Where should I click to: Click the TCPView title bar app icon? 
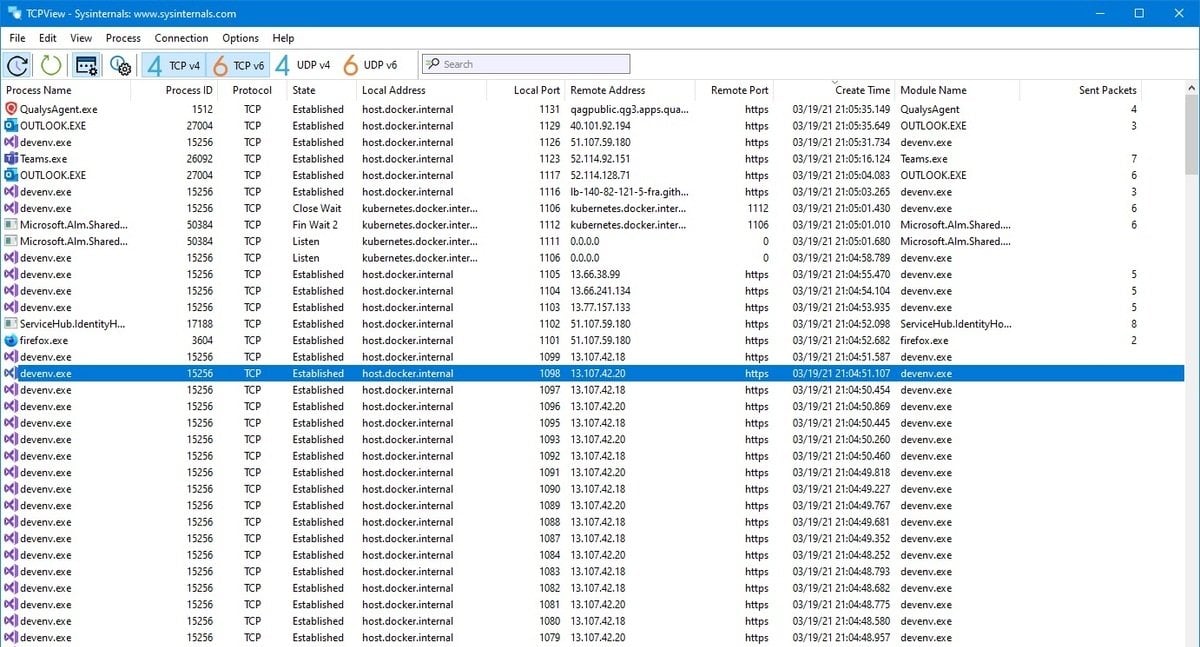click(x=13, y=13)
